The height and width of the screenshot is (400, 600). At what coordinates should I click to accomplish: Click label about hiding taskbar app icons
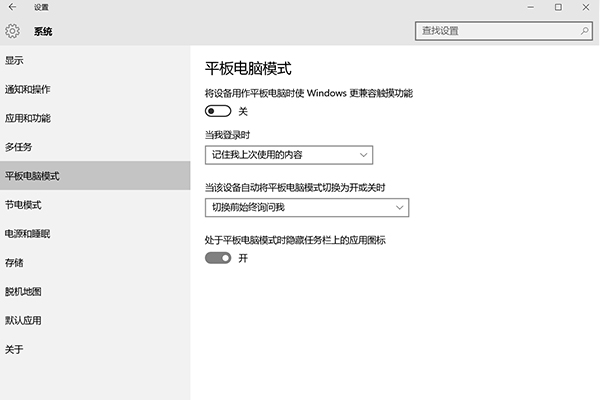click(295, 240)
